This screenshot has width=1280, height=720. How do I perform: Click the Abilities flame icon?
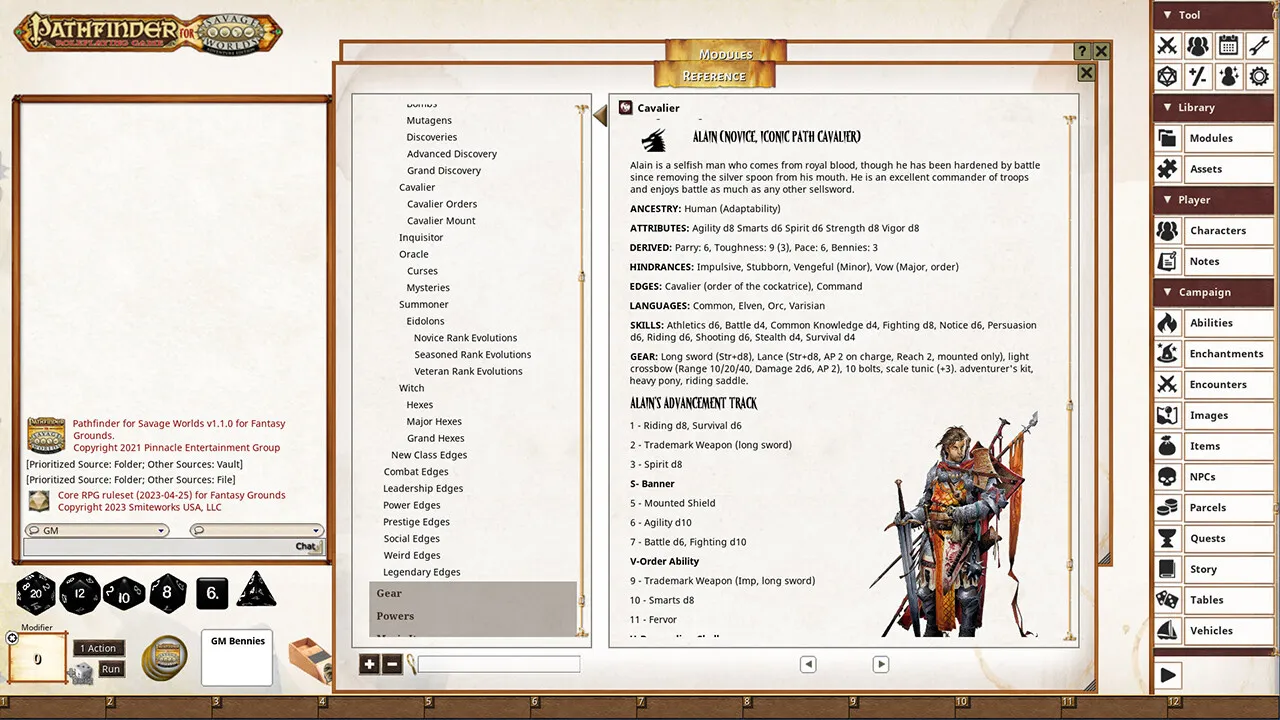click(1167, 323)
